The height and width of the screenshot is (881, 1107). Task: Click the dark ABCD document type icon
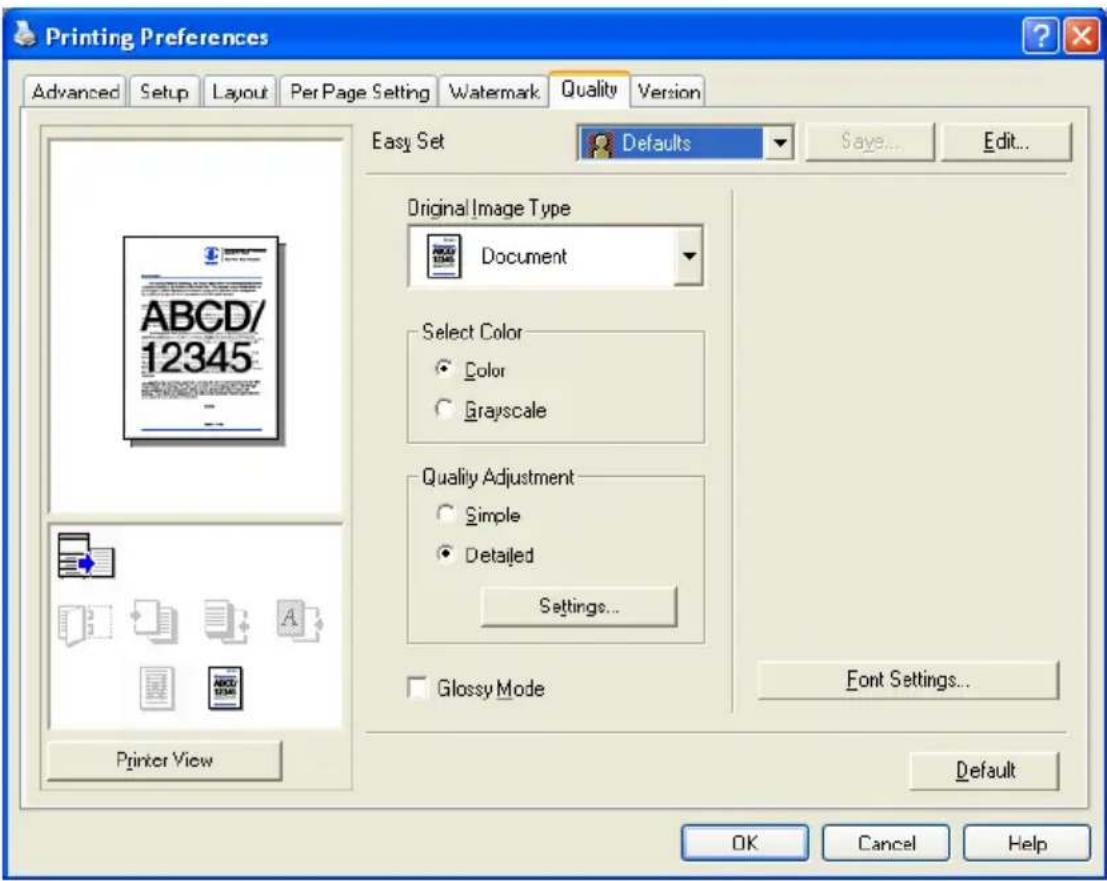point(225,688)
